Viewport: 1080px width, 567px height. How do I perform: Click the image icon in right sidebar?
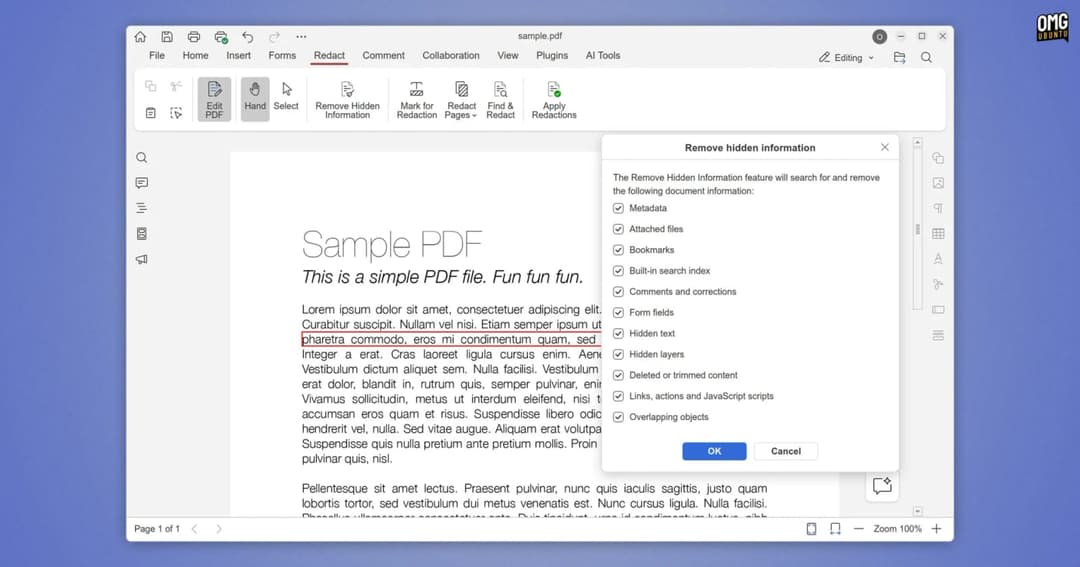(938, 183)
